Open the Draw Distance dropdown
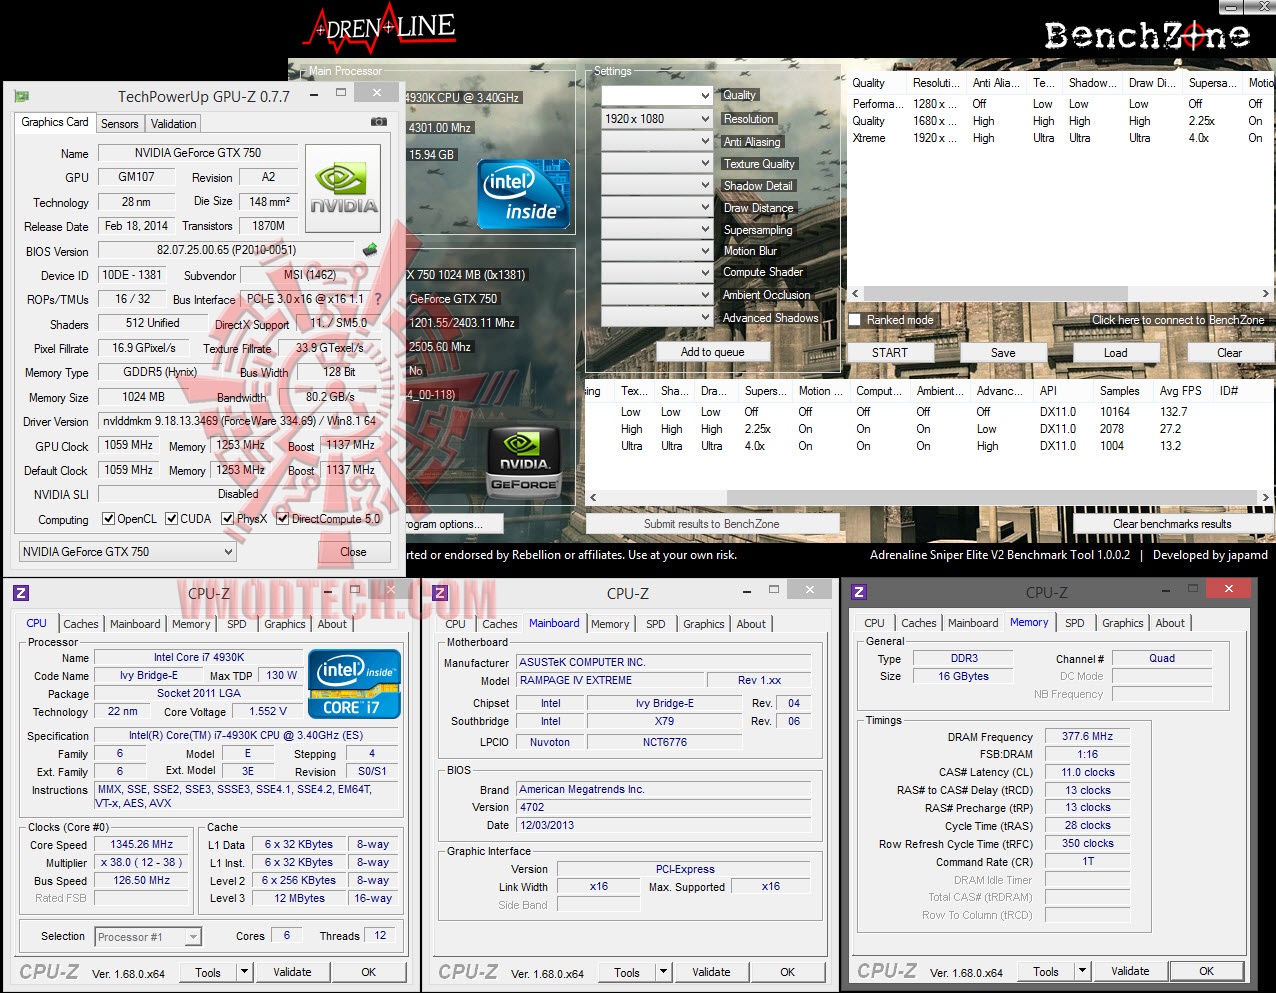Viewport: 1276px width, 993px height. pos(657,208)
